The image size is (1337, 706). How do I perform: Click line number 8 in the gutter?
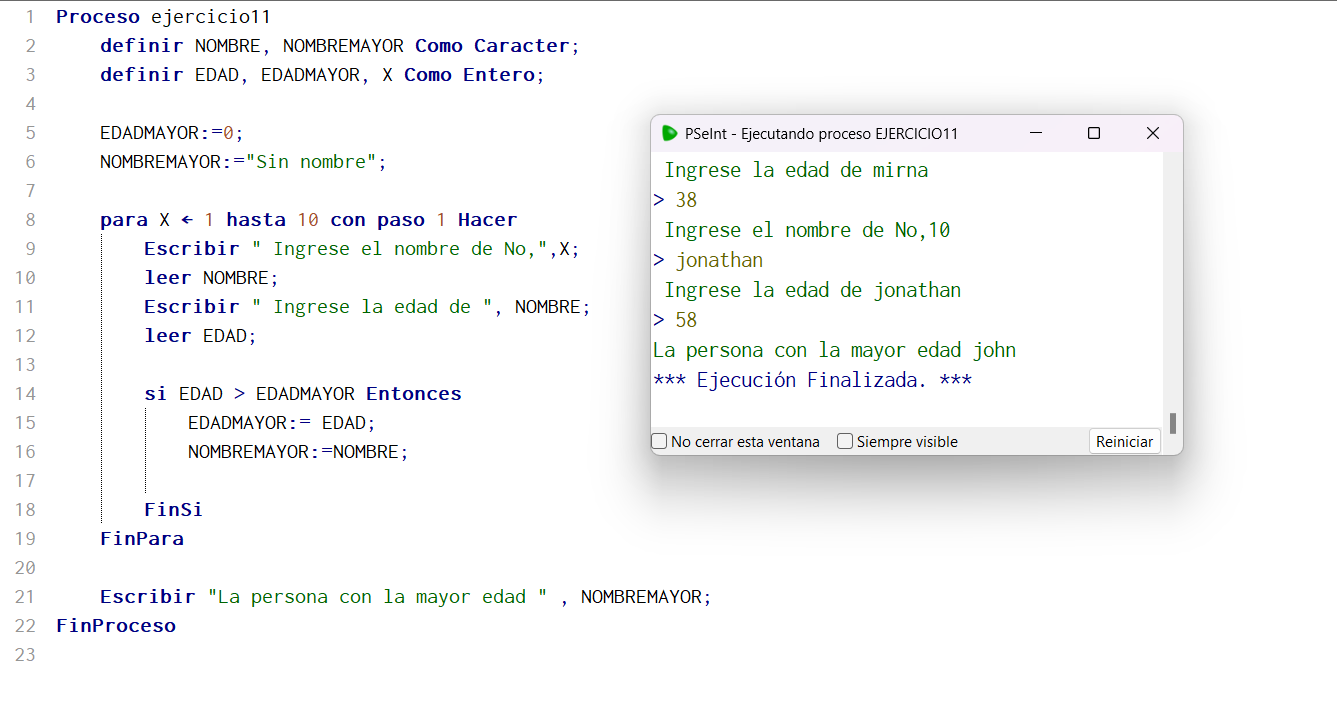click(30, 220)
